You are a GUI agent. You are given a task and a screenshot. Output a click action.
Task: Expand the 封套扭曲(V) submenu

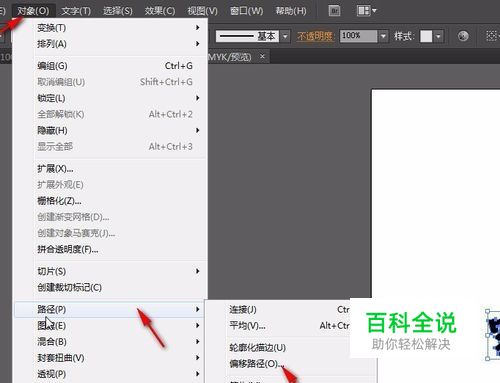(110, 358)
